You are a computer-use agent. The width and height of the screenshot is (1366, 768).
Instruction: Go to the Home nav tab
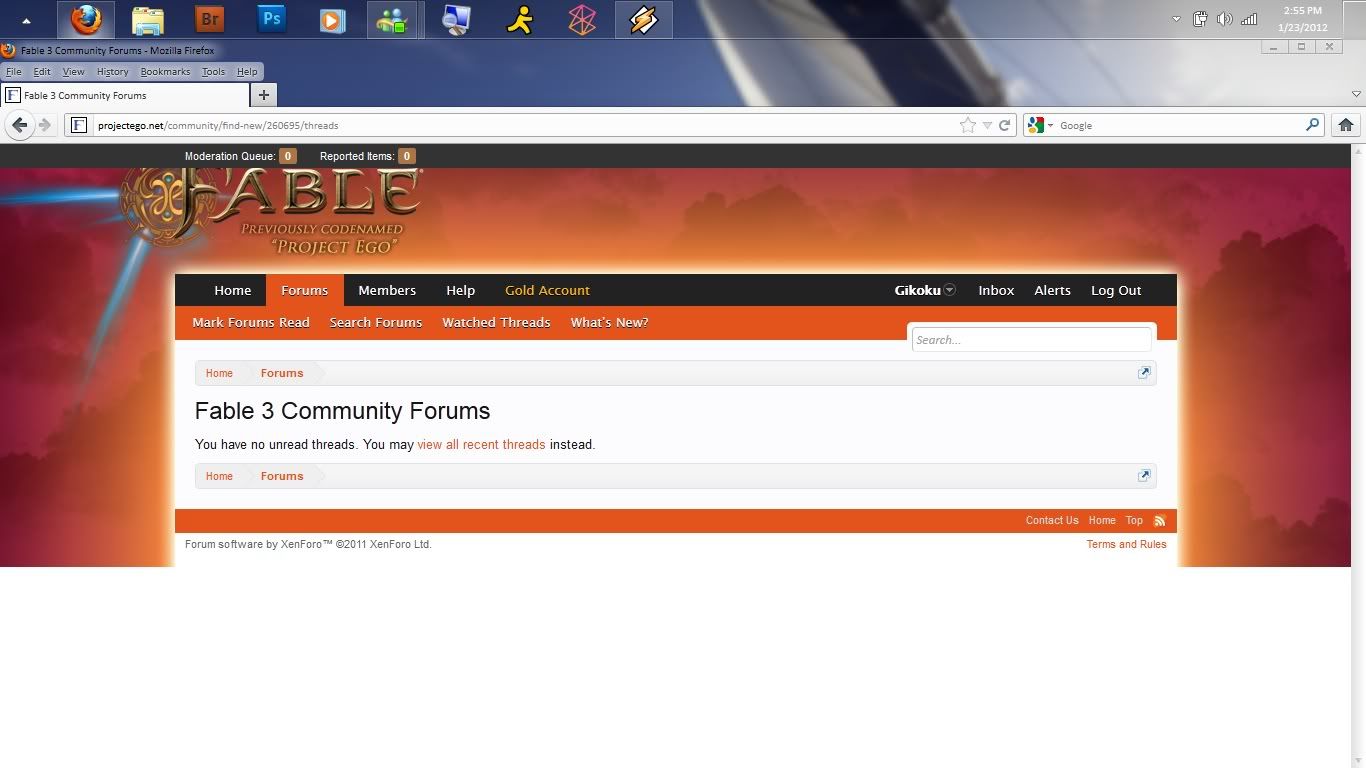pos(233,290)
